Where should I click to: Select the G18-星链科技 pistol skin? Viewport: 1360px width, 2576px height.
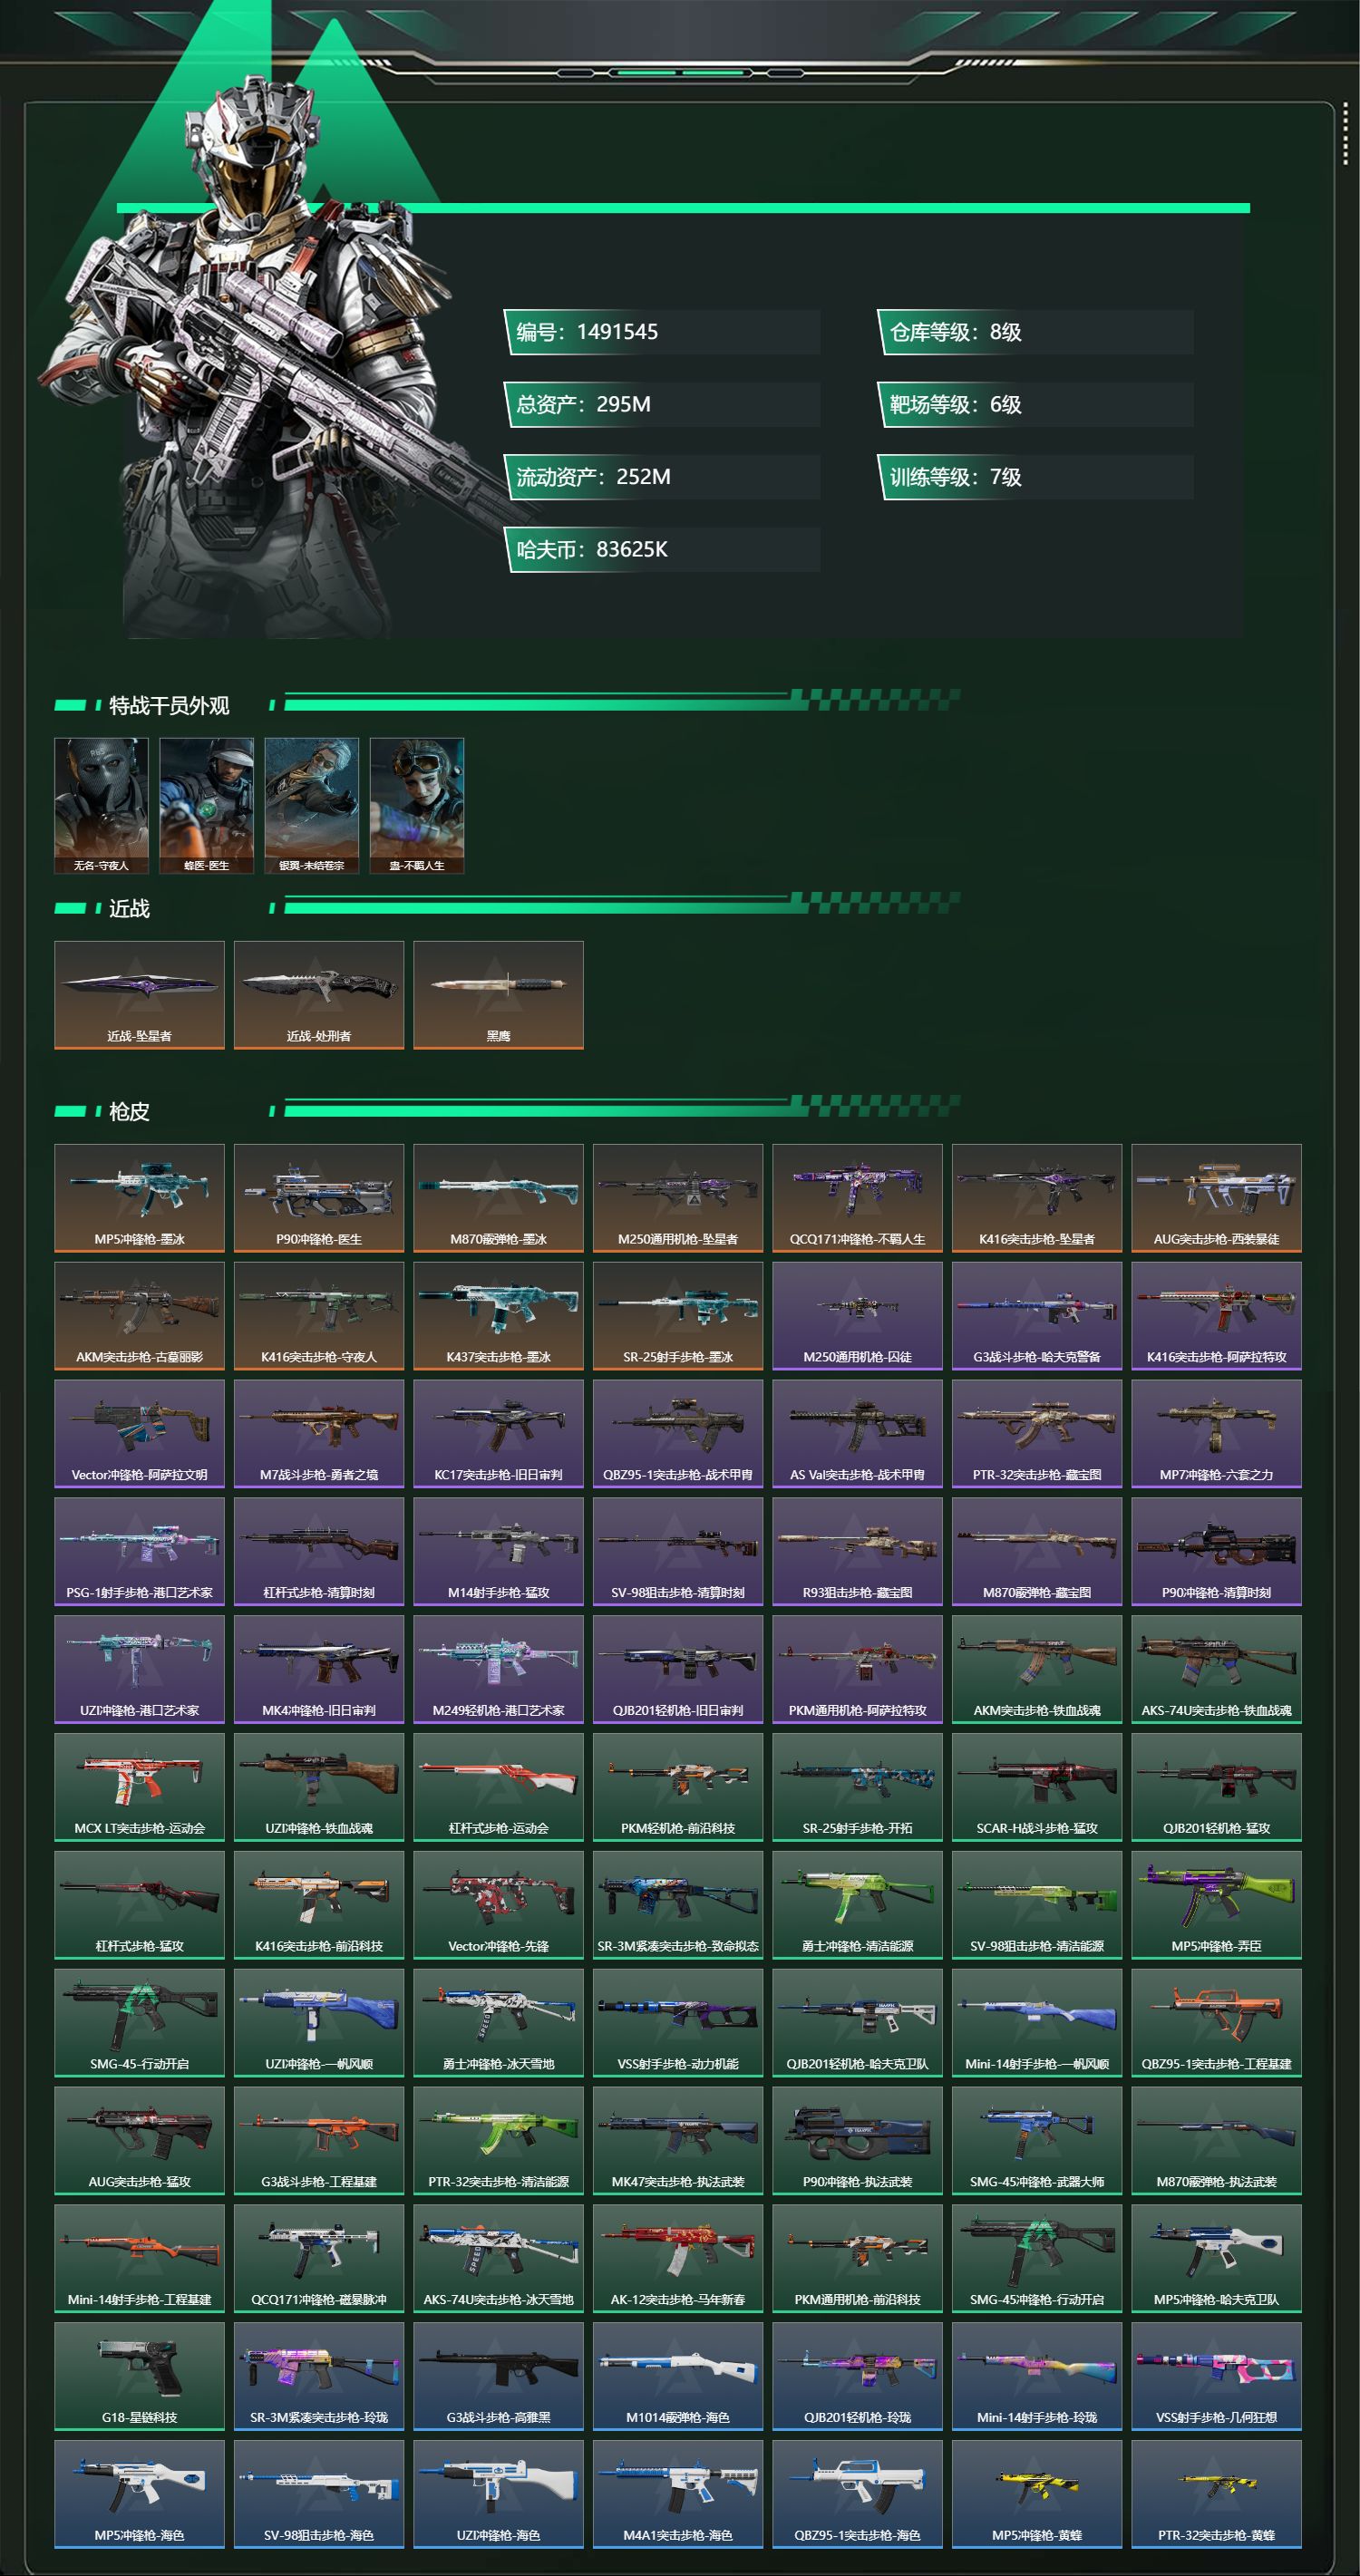click(139, 2378)
